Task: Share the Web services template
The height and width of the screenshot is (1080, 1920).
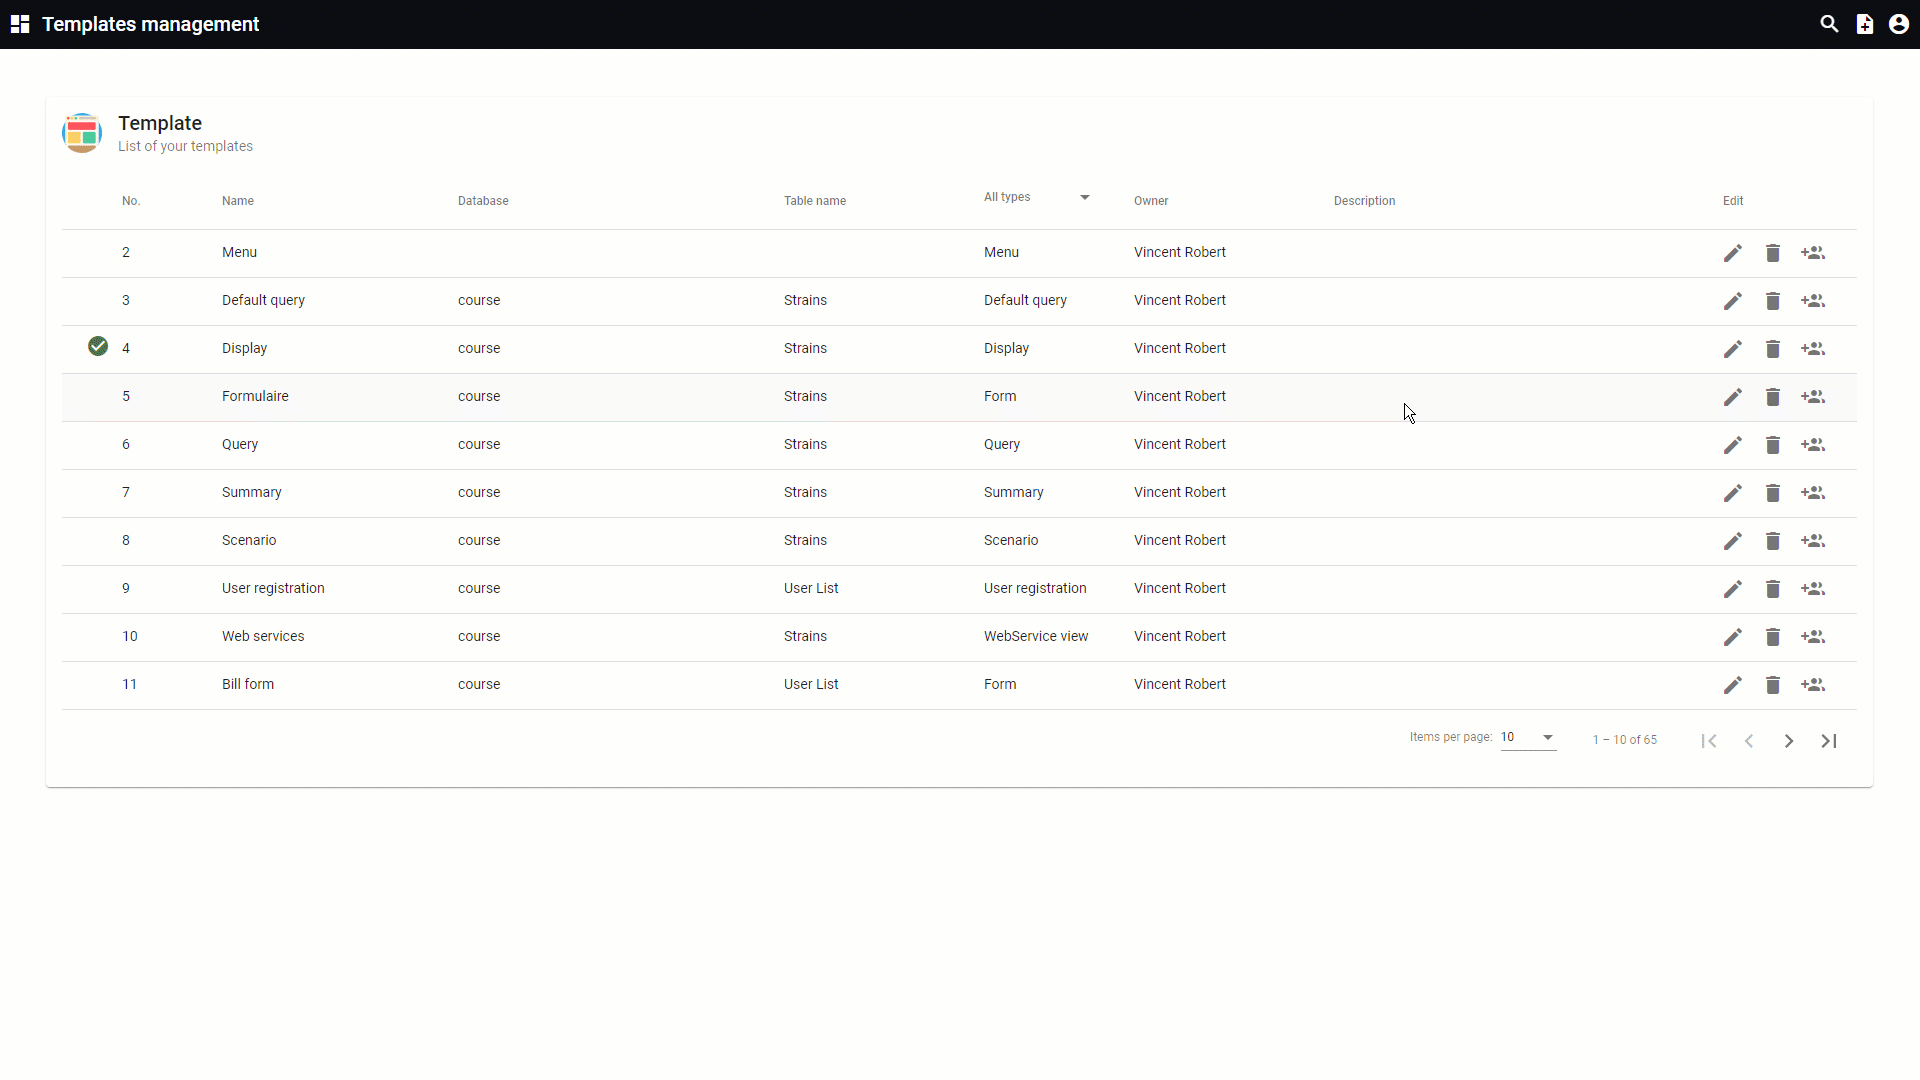Action: pos(1813,637)
